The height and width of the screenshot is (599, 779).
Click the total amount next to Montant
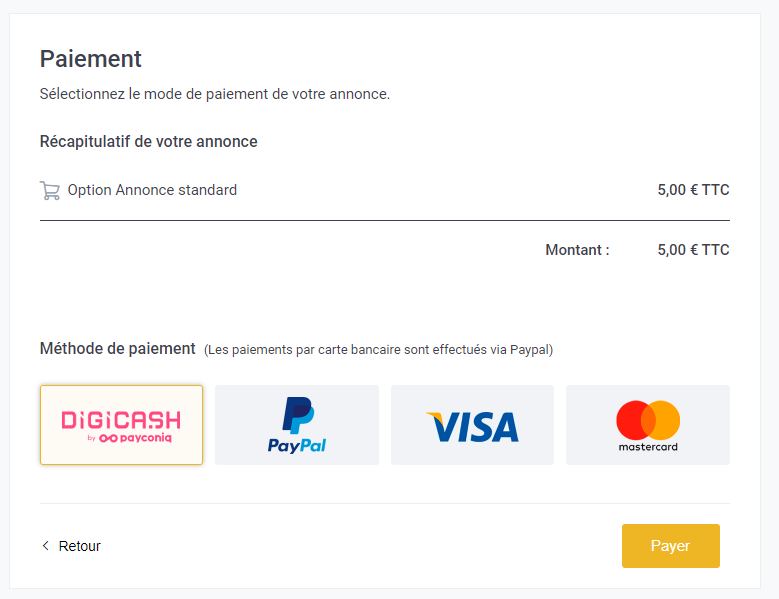tap(694, 250)
